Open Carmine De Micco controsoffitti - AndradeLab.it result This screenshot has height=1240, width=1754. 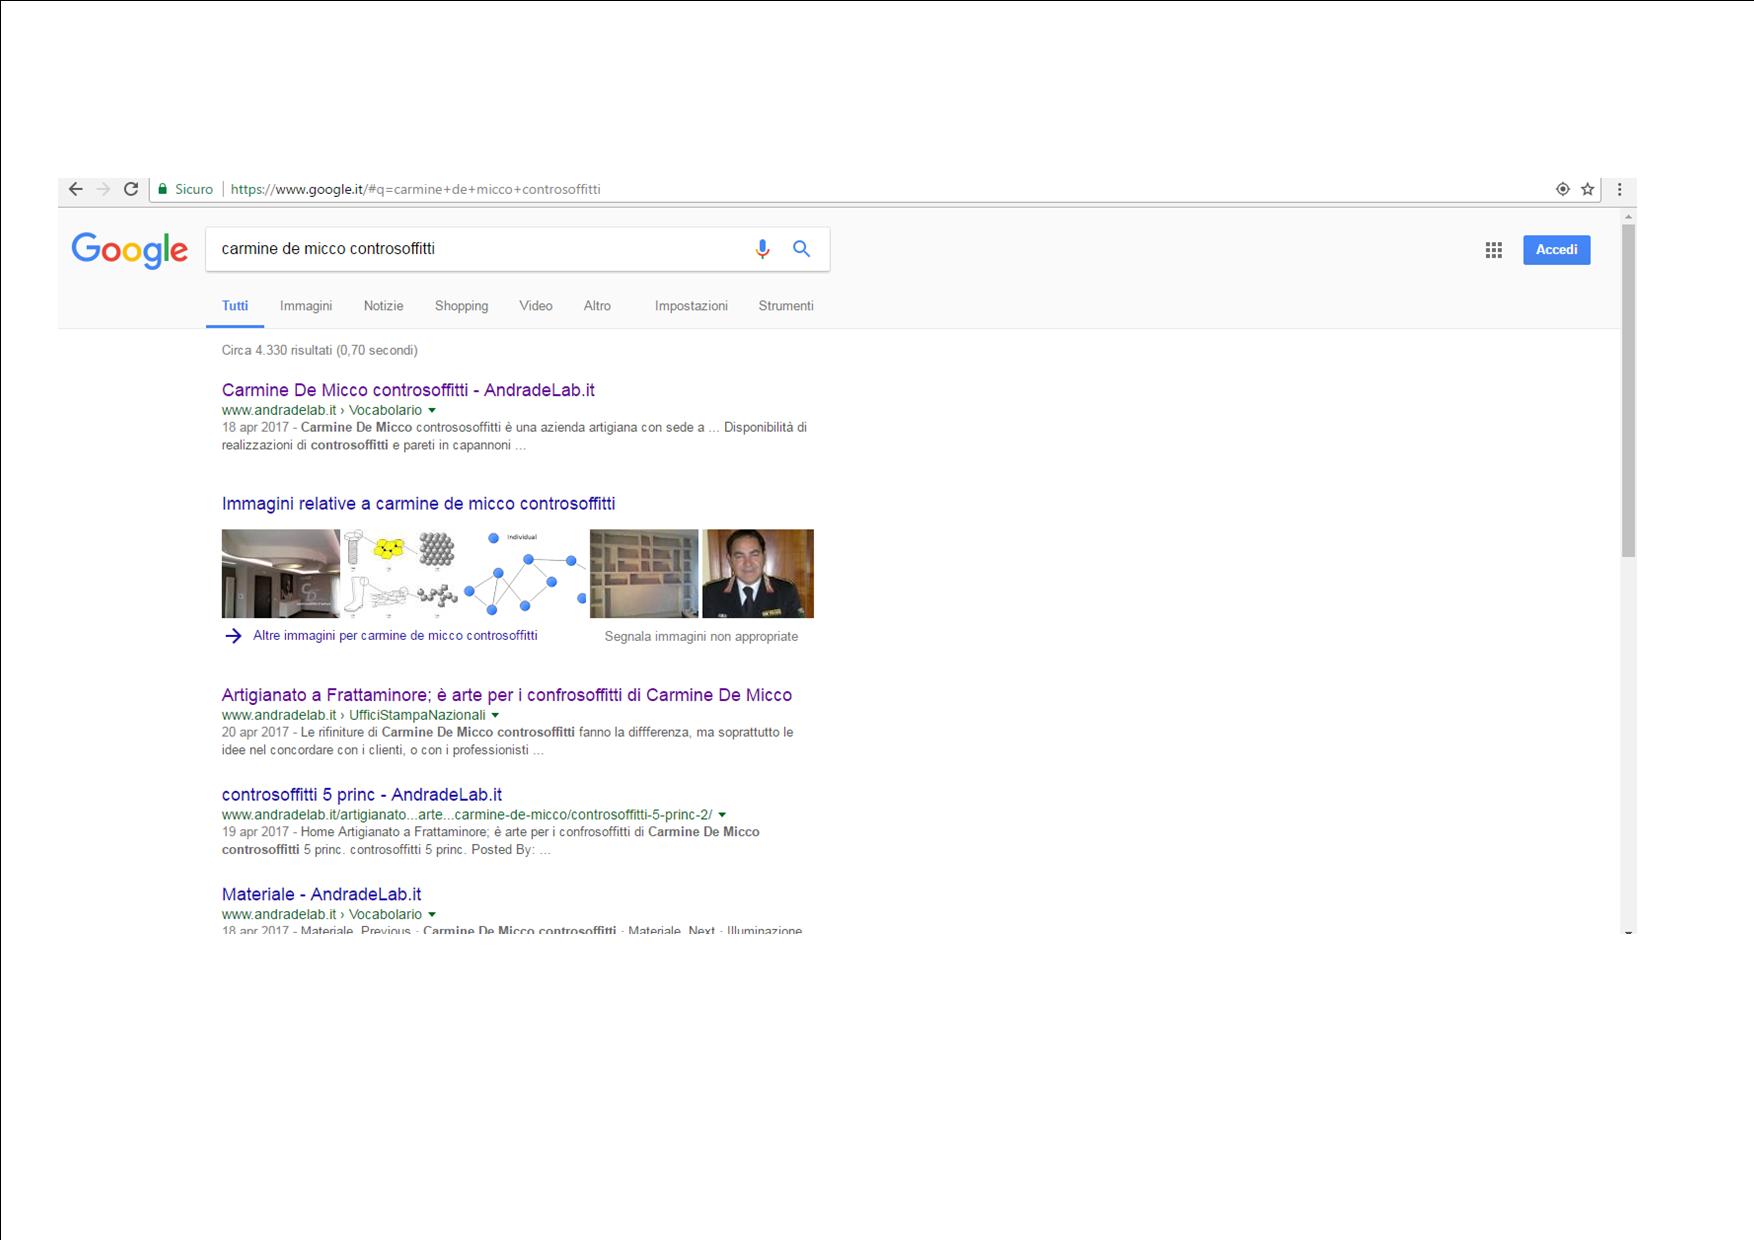[x=408, y=390]
